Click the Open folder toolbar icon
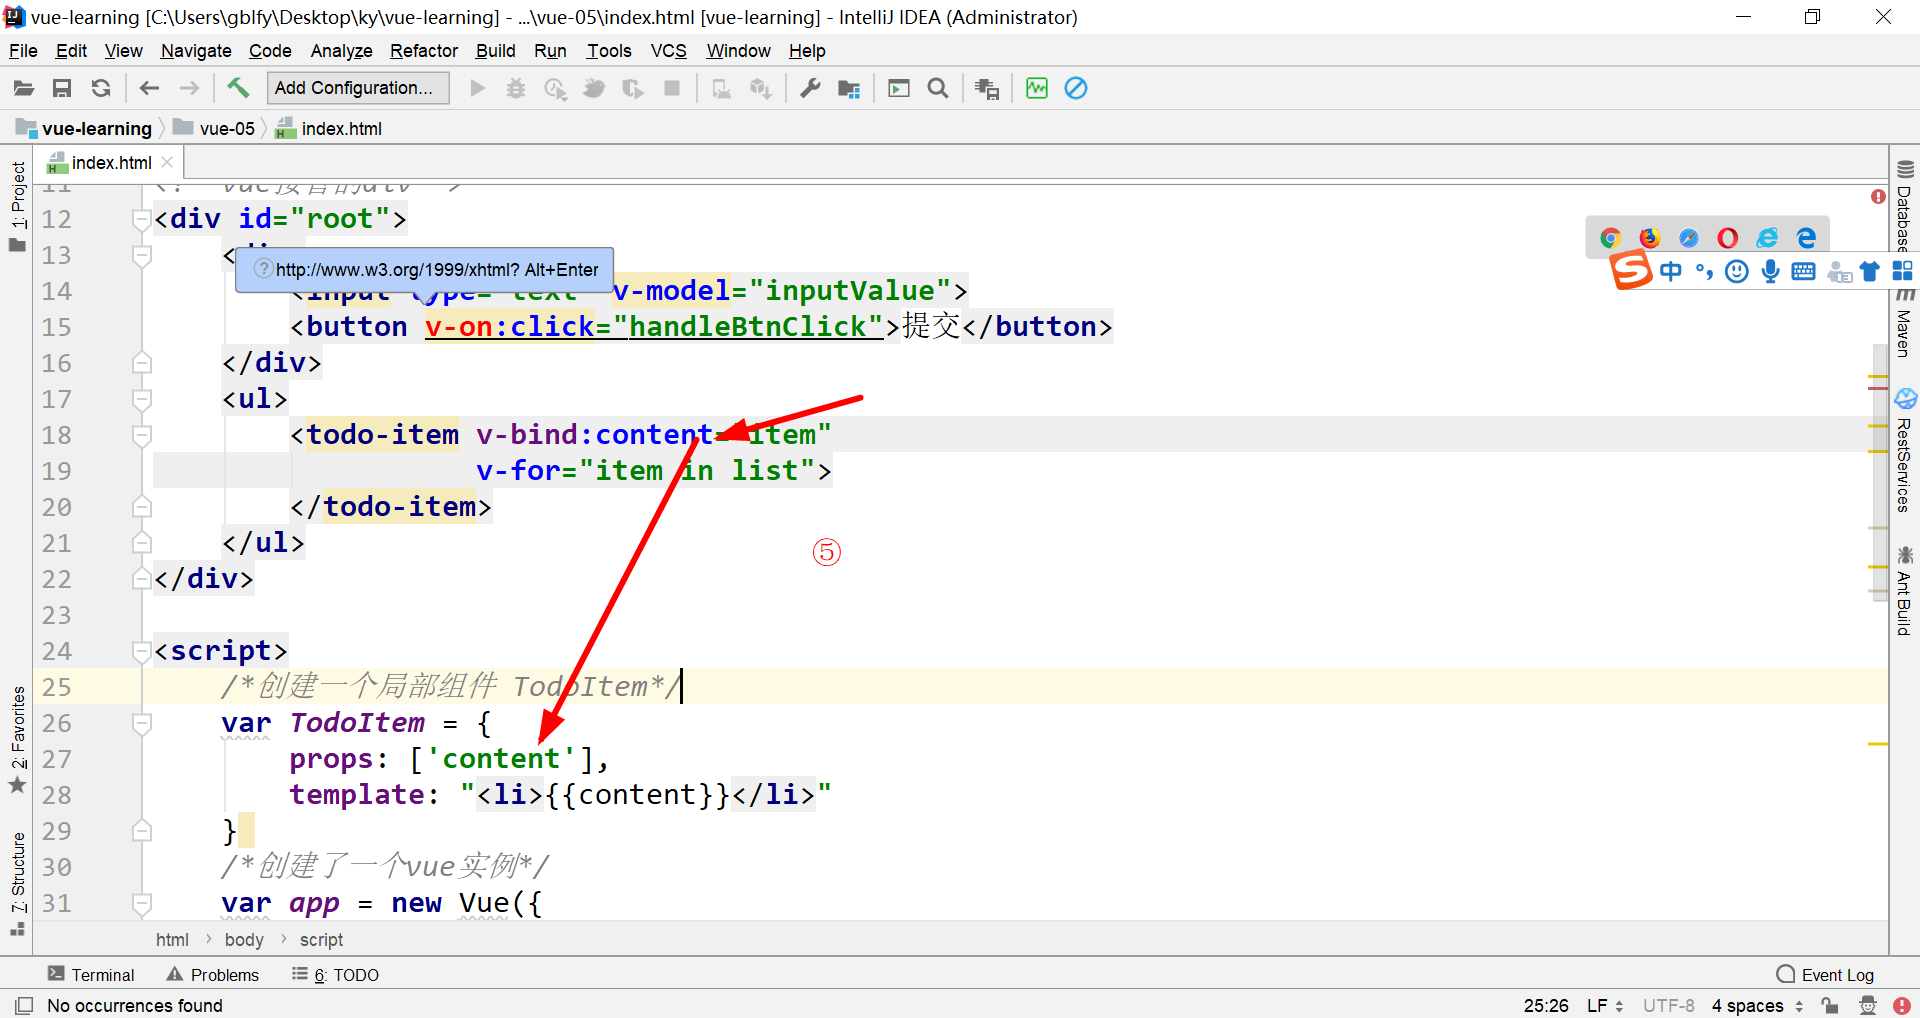Viewport: 1920px width, 1018px height. (x=24, y=89)
